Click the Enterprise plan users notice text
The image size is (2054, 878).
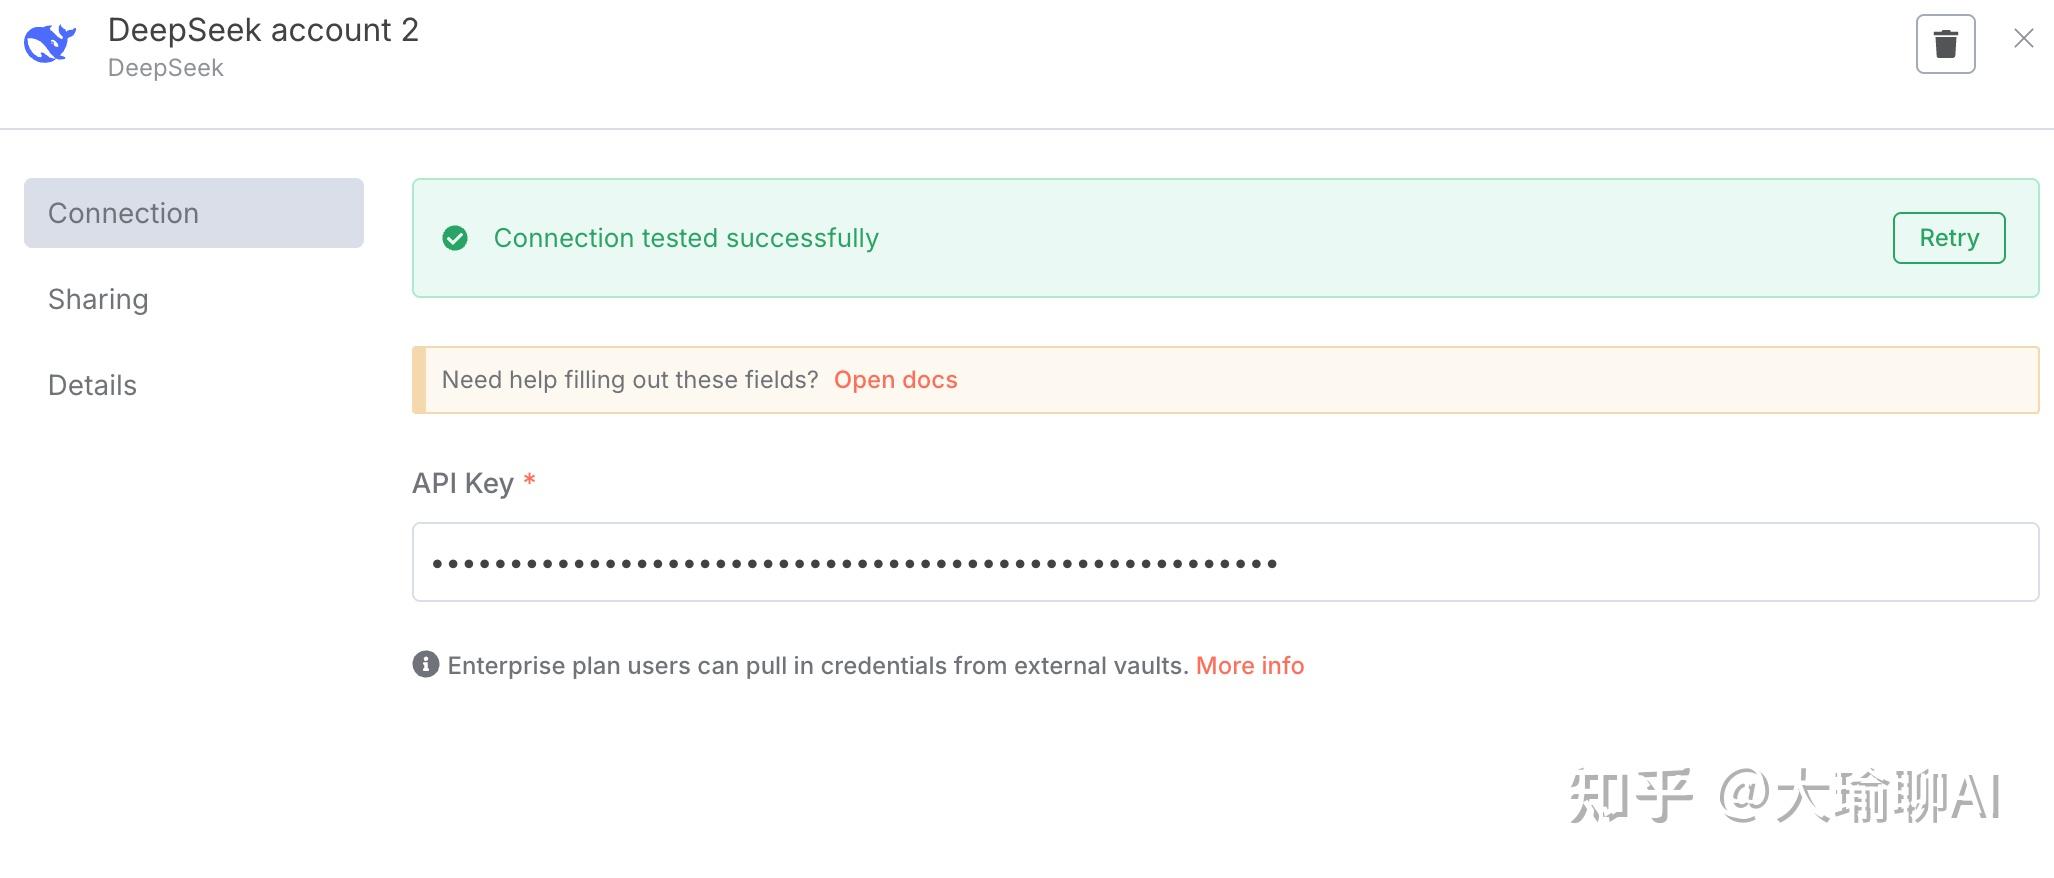click(817, 666)
